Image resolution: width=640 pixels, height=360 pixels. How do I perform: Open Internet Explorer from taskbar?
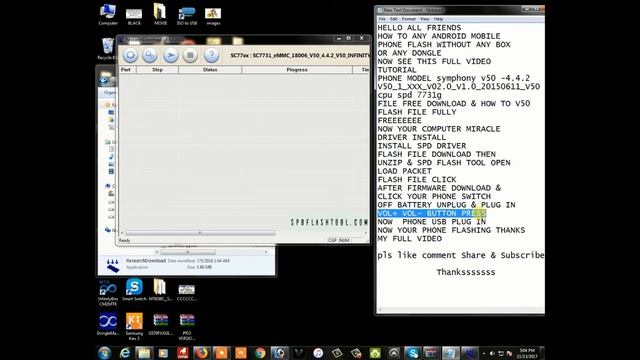tap(124, 353)
